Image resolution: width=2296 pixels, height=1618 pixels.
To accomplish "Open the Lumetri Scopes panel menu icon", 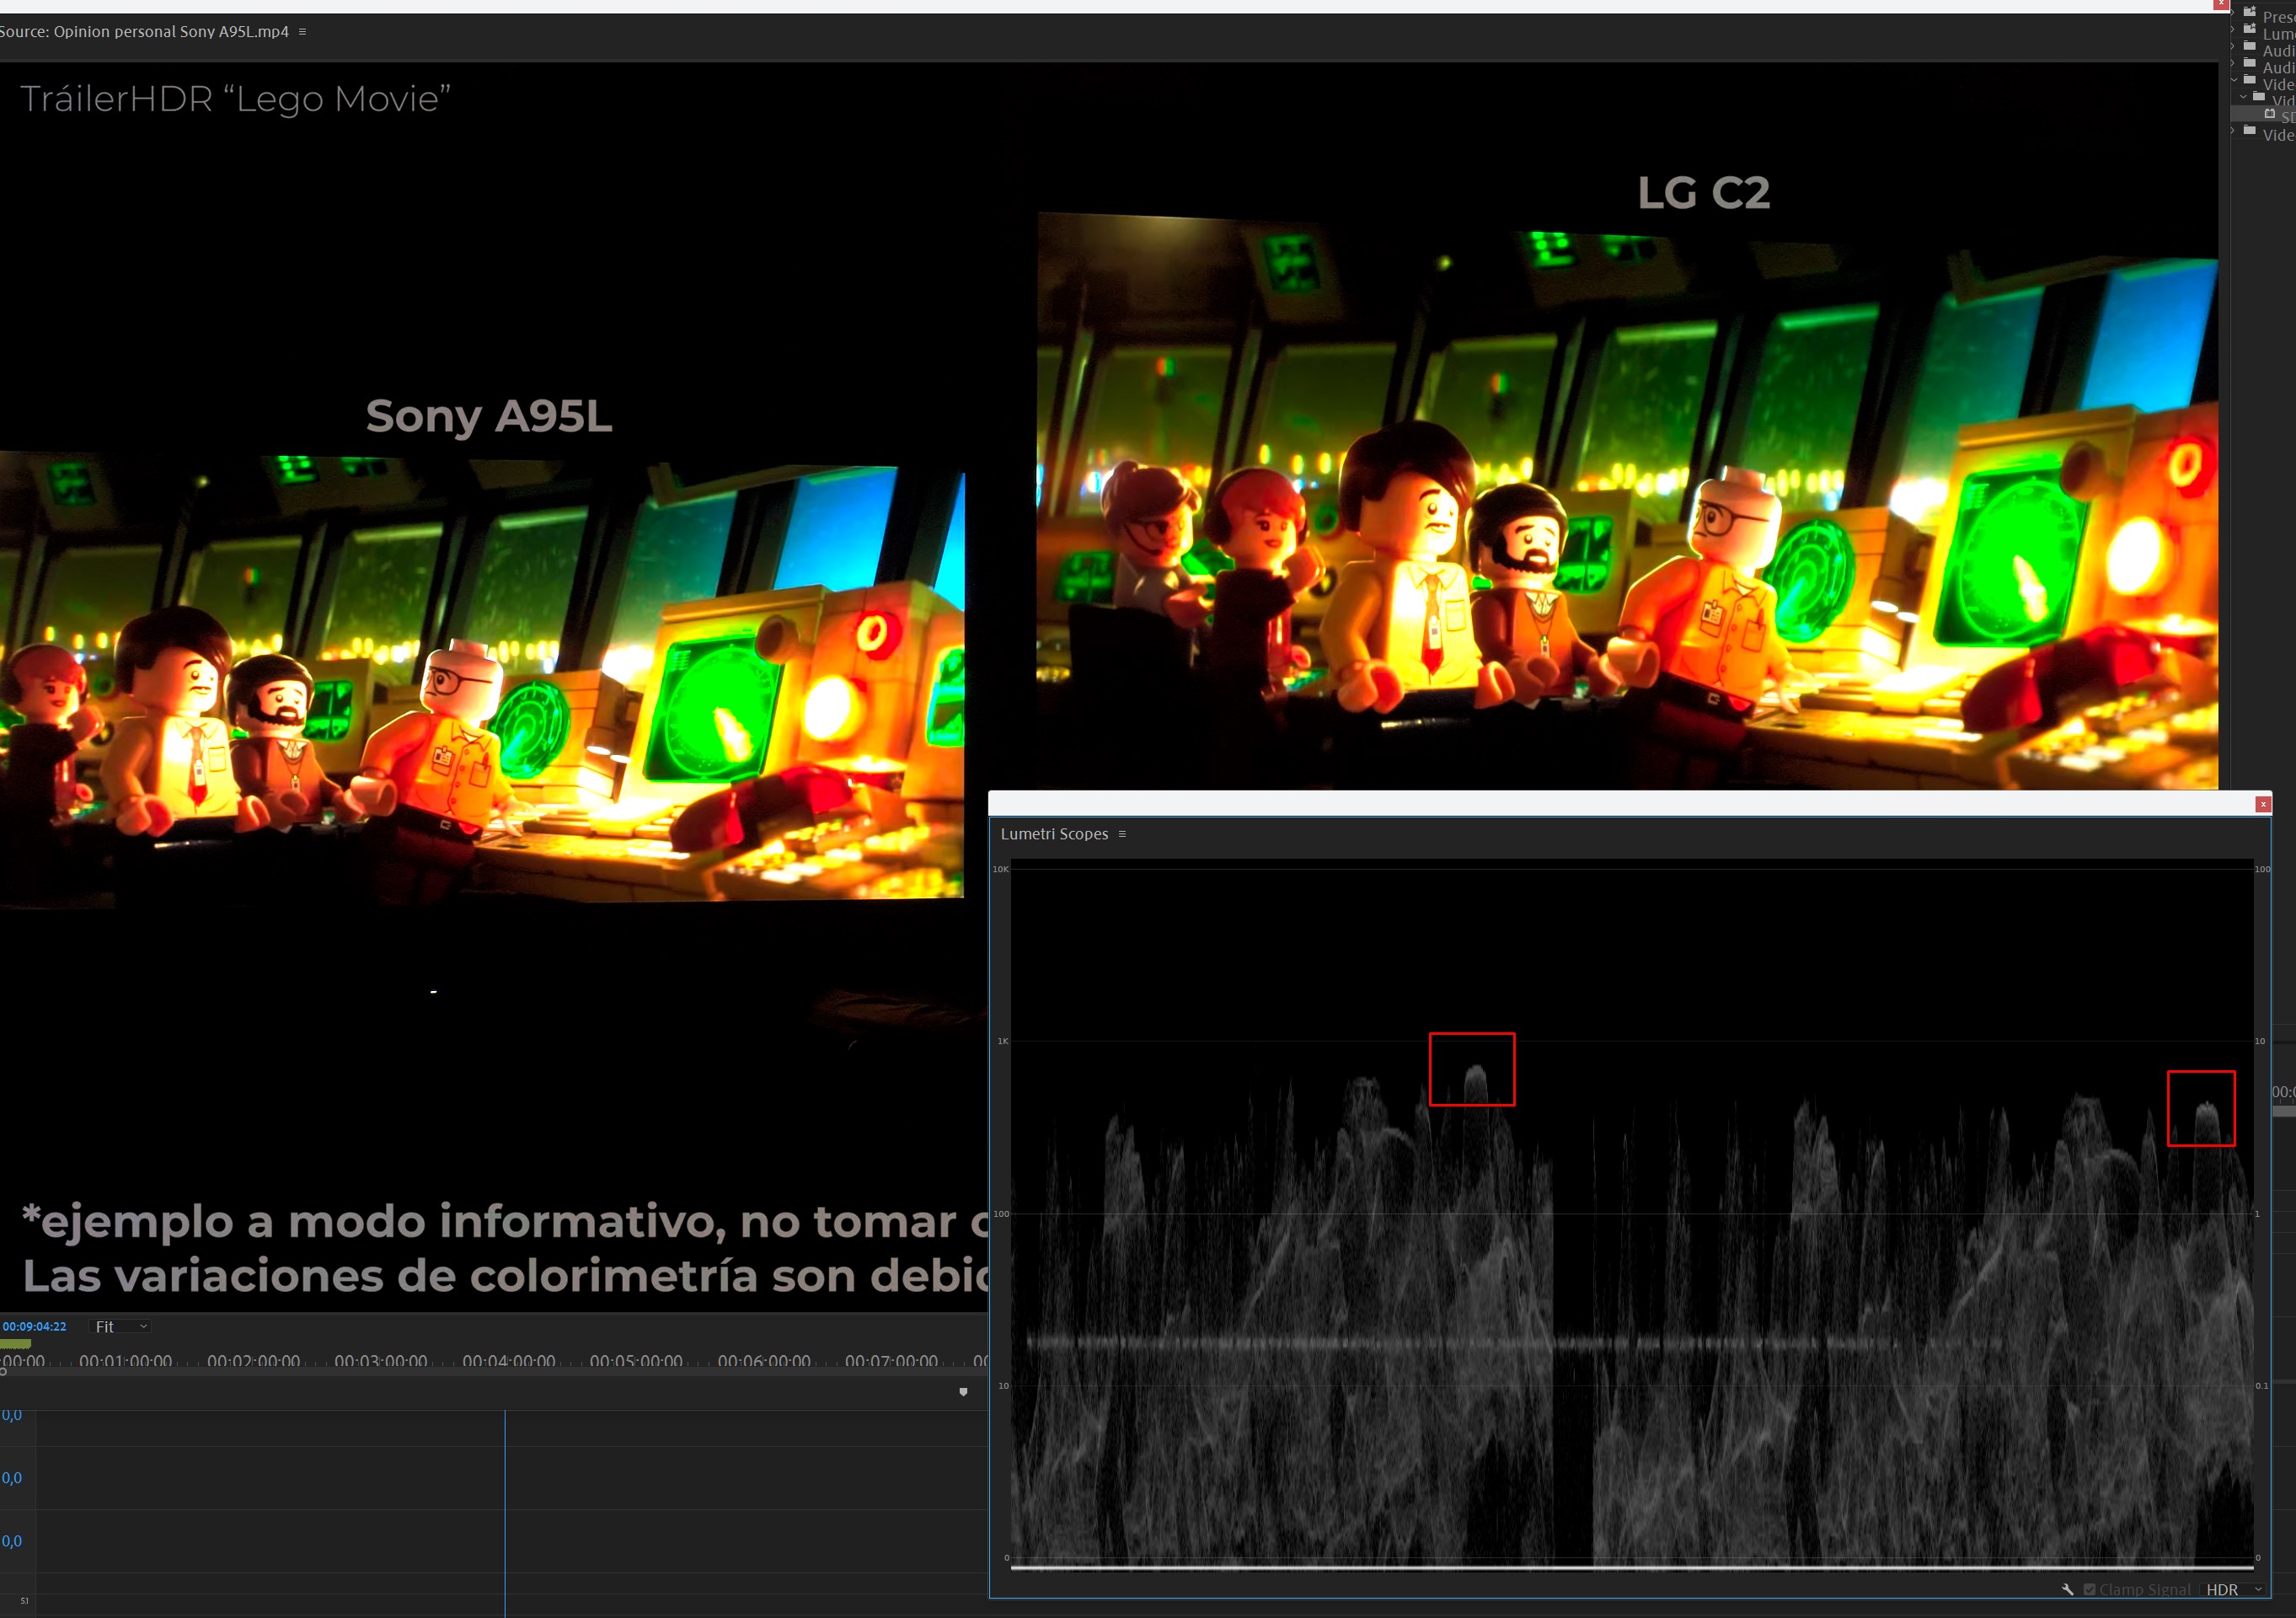I will (x=1122, y=834).
